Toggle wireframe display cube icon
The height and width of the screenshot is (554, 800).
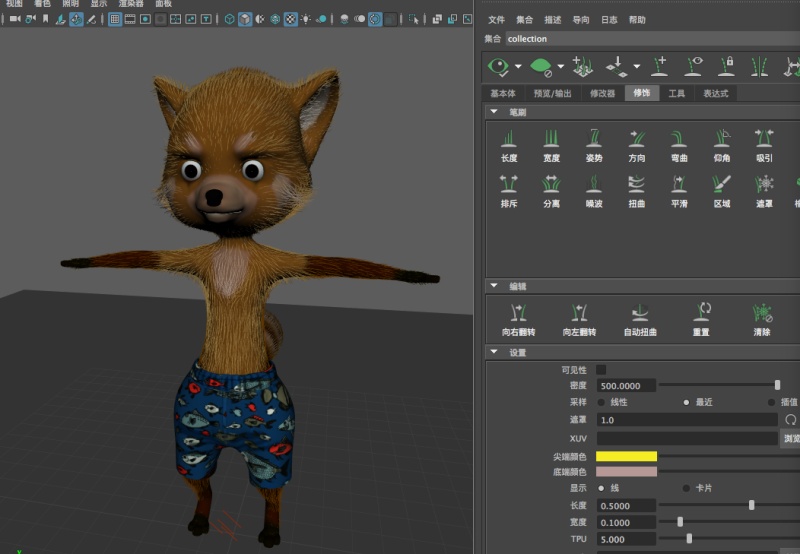coord(230,19)
